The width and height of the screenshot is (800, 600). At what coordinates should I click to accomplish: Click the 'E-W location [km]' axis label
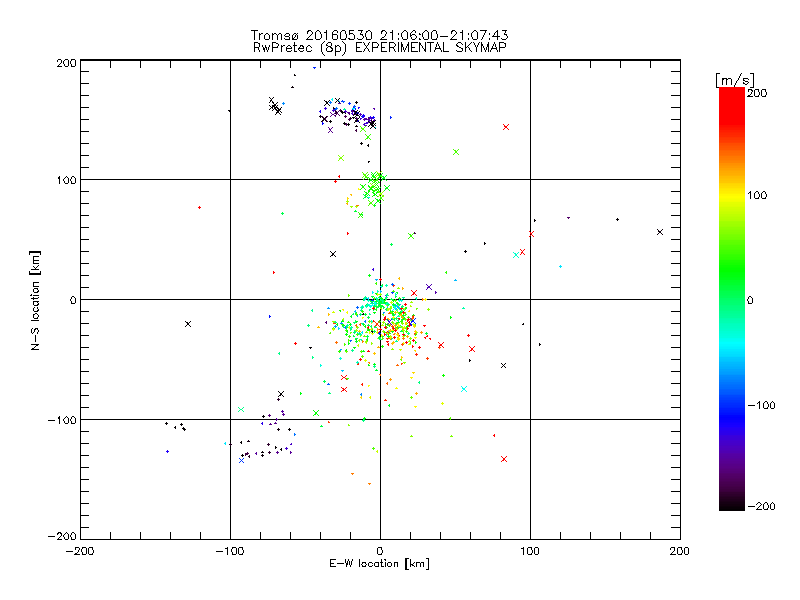coord(380,564)
